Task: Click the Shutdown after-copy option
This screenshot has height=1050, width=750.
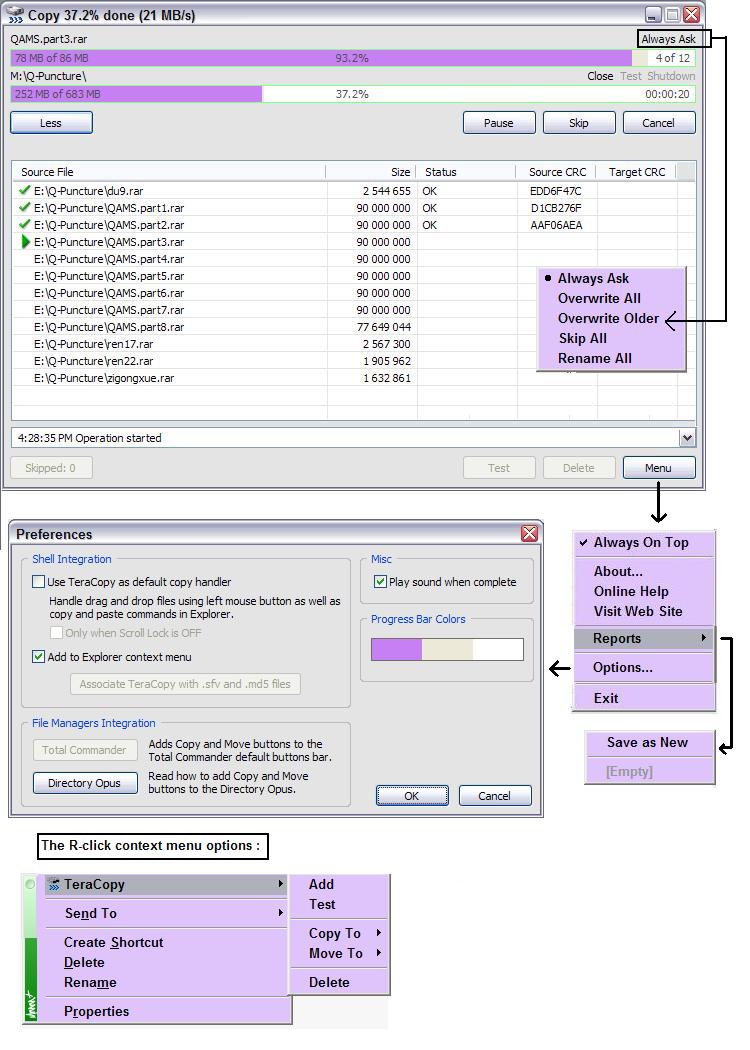Action: (671, 76)
